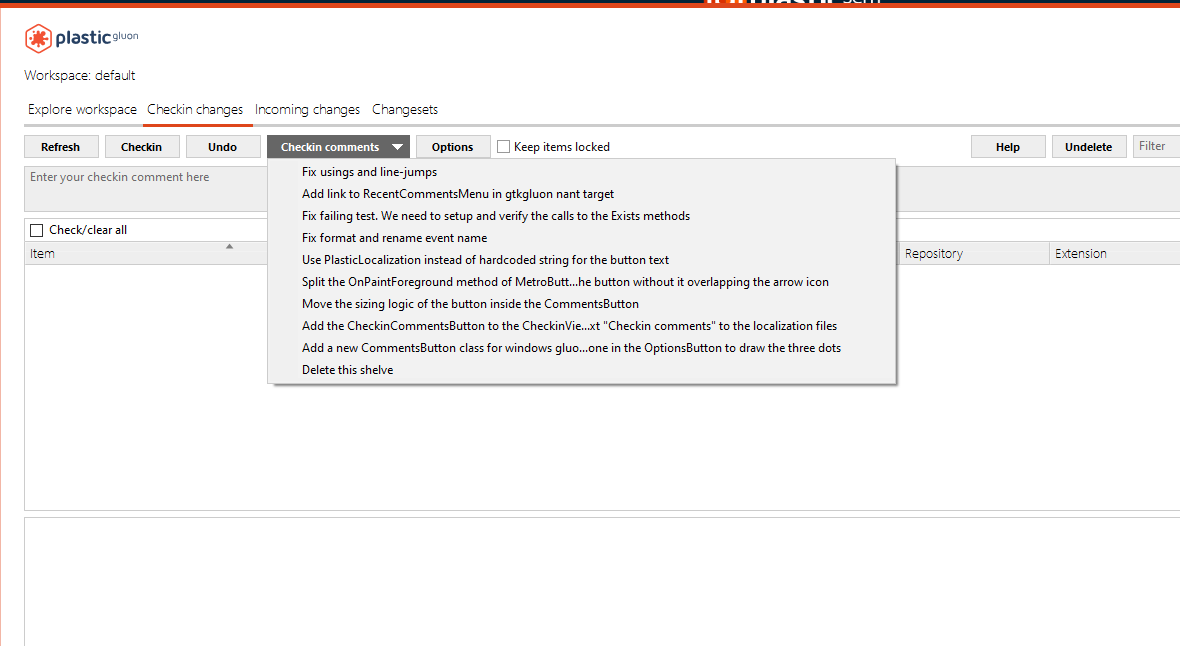Toggle the Check/clear all checkbox

[36, 229]
